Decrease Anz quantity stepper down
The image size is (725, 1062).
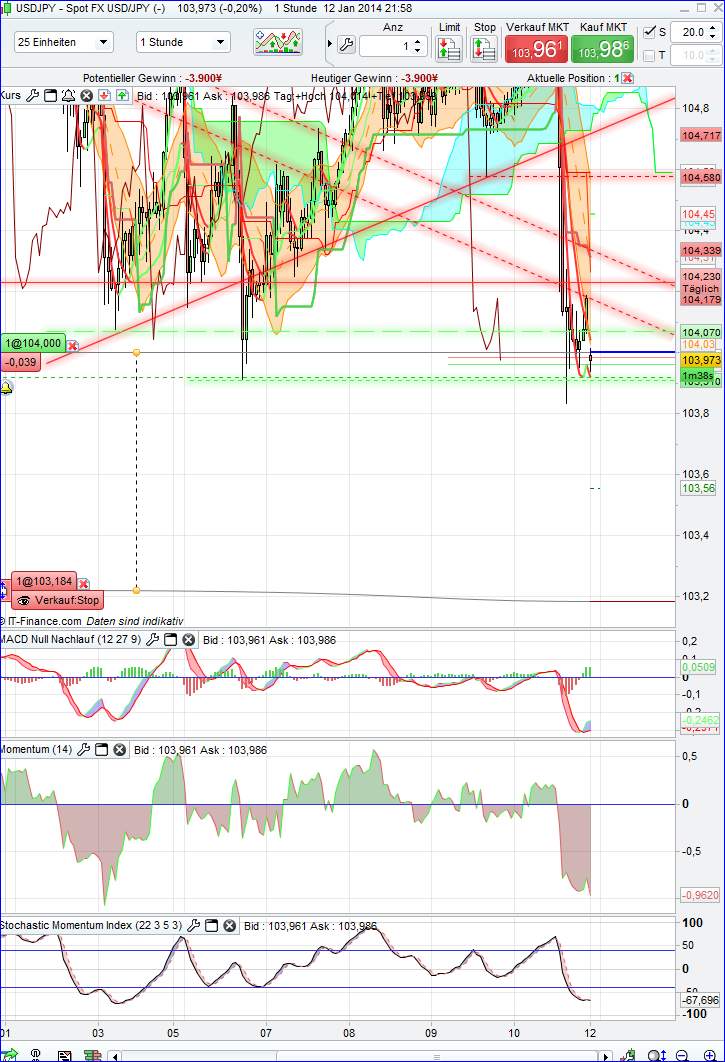coord(417,50)
